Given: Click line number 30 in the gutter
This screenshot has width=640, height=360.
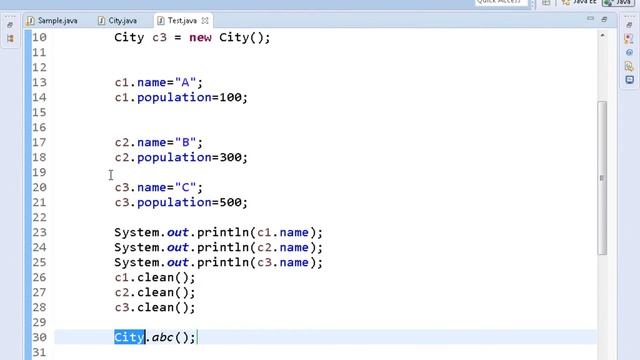Looking at the screenshot, I should [x=39, y=337].
